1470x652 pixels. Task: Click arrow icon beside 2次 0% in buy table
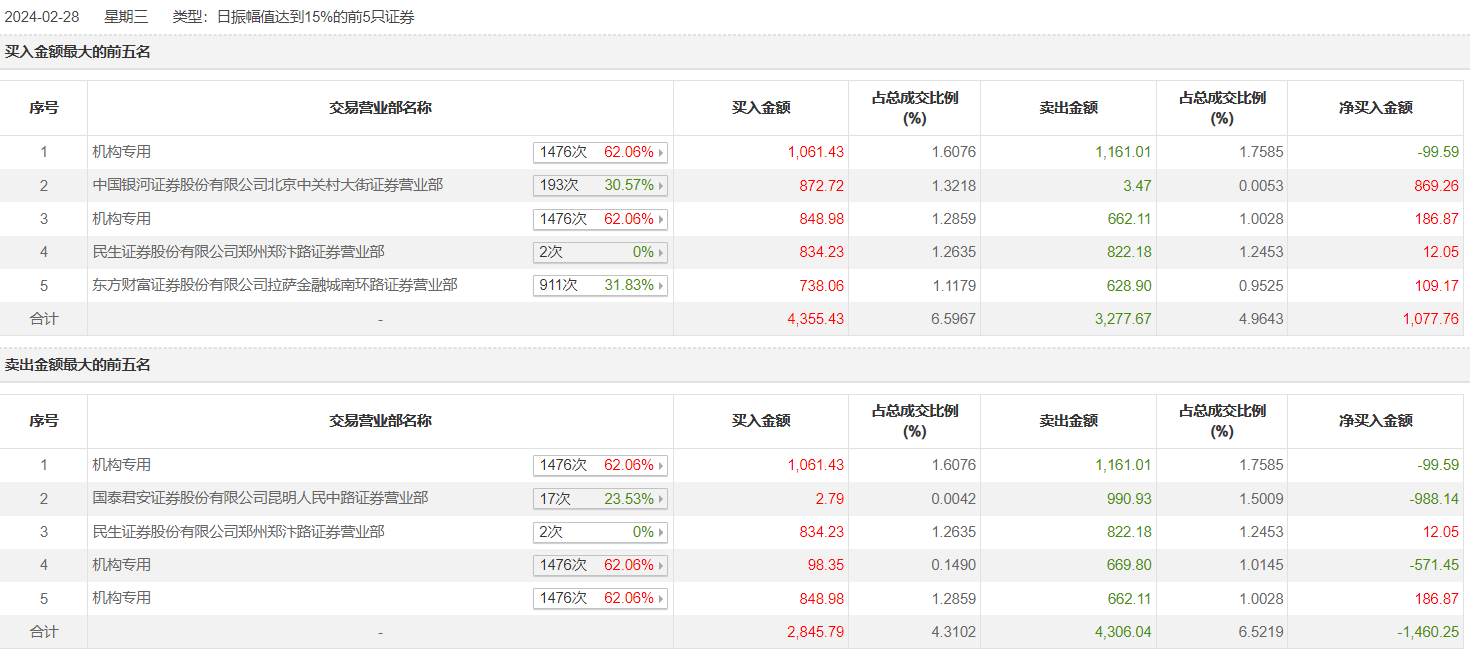[x=661, y=252]
